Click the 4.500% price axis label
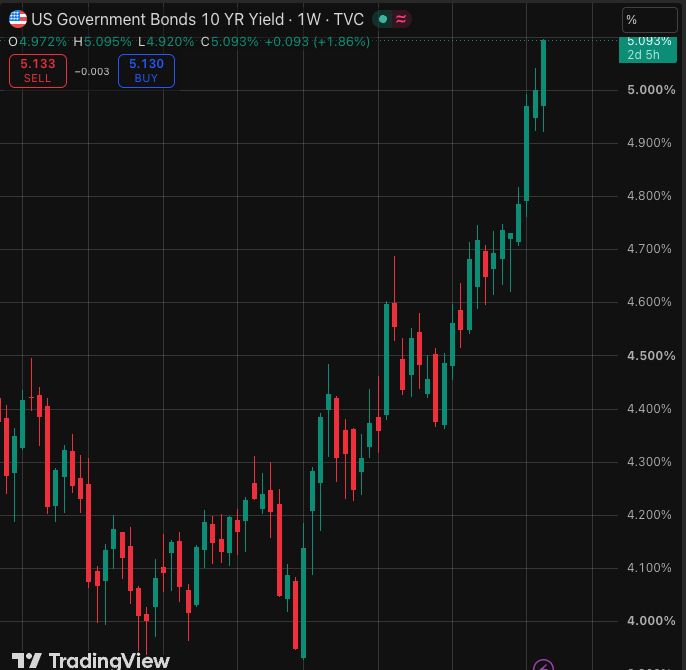This screenshot has height=670, width=686. point(651,356)
